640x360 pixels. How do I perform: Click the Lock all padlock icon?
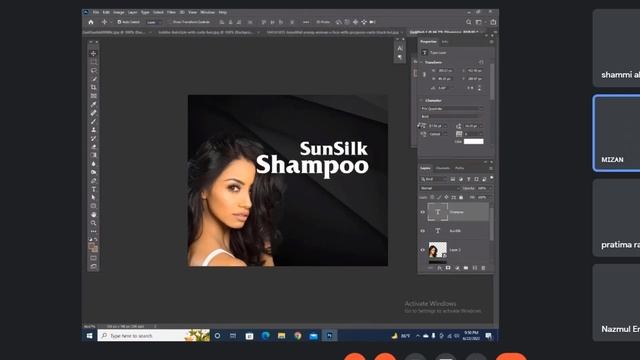[x=461, y=198]
